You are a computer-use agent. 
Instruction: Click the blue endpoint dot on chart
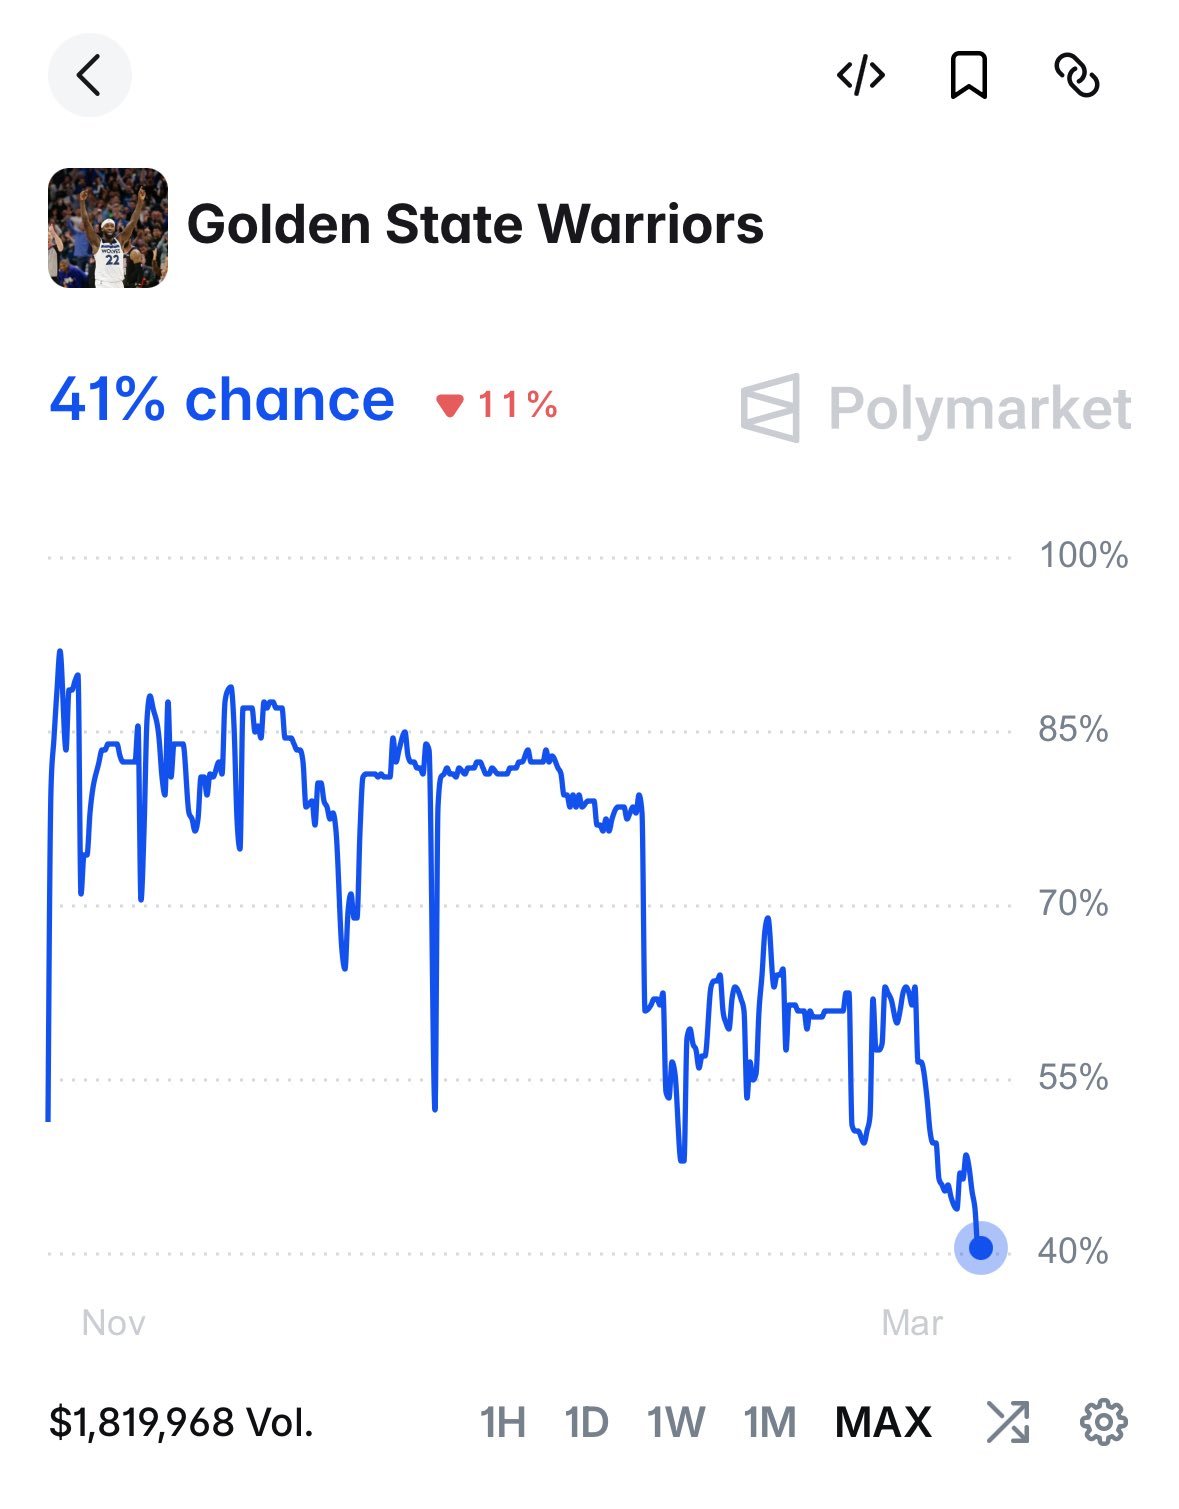pos(981,1247)
